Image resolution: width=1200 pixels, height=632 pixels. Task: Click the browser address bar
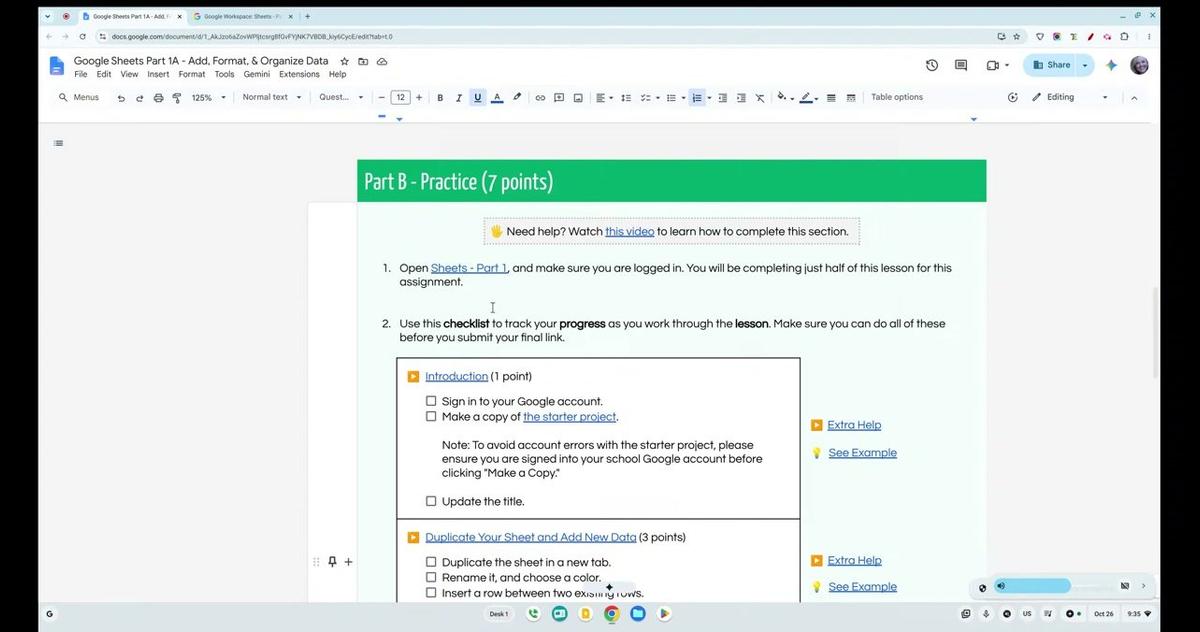pyautogui.click(x=540, y=37)
